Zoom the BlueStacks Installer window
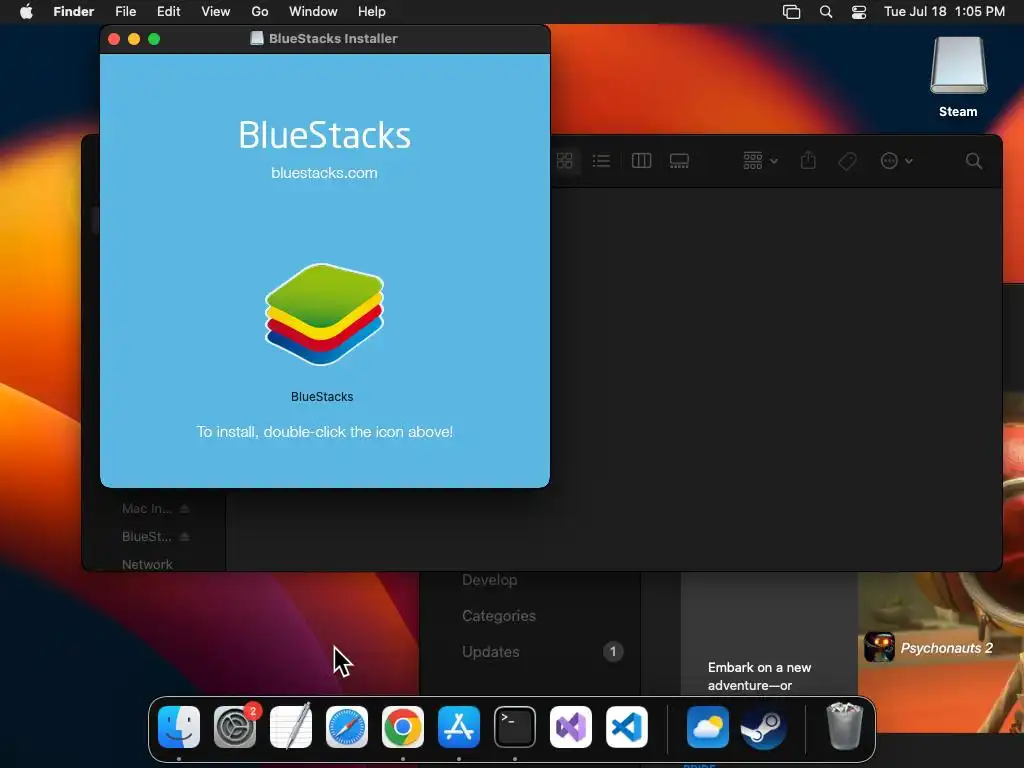 coord(154,39)
